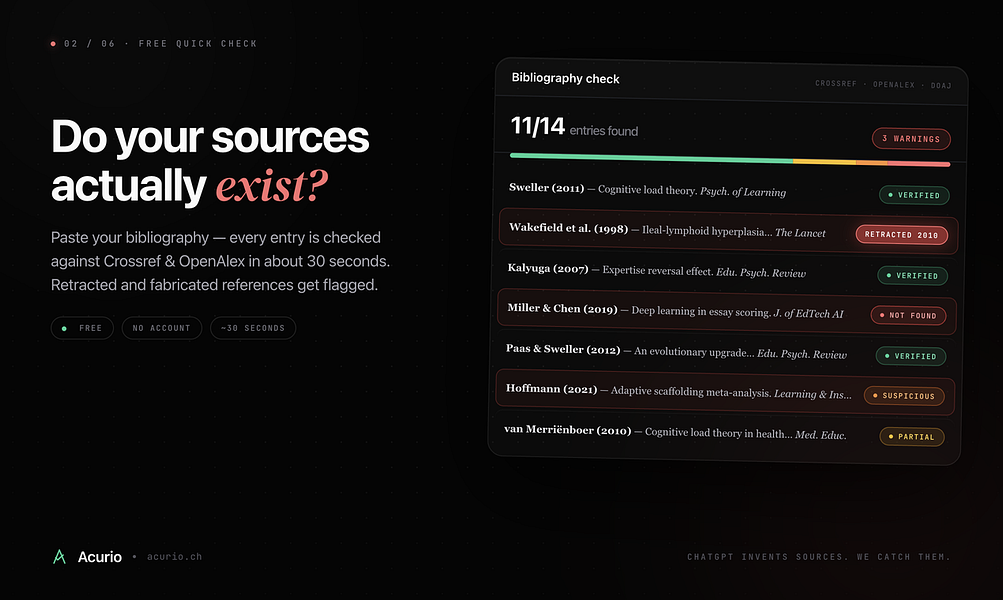Click the PARTIAL status badge
The image size is (1003, 600).
[x=912, y=437]
